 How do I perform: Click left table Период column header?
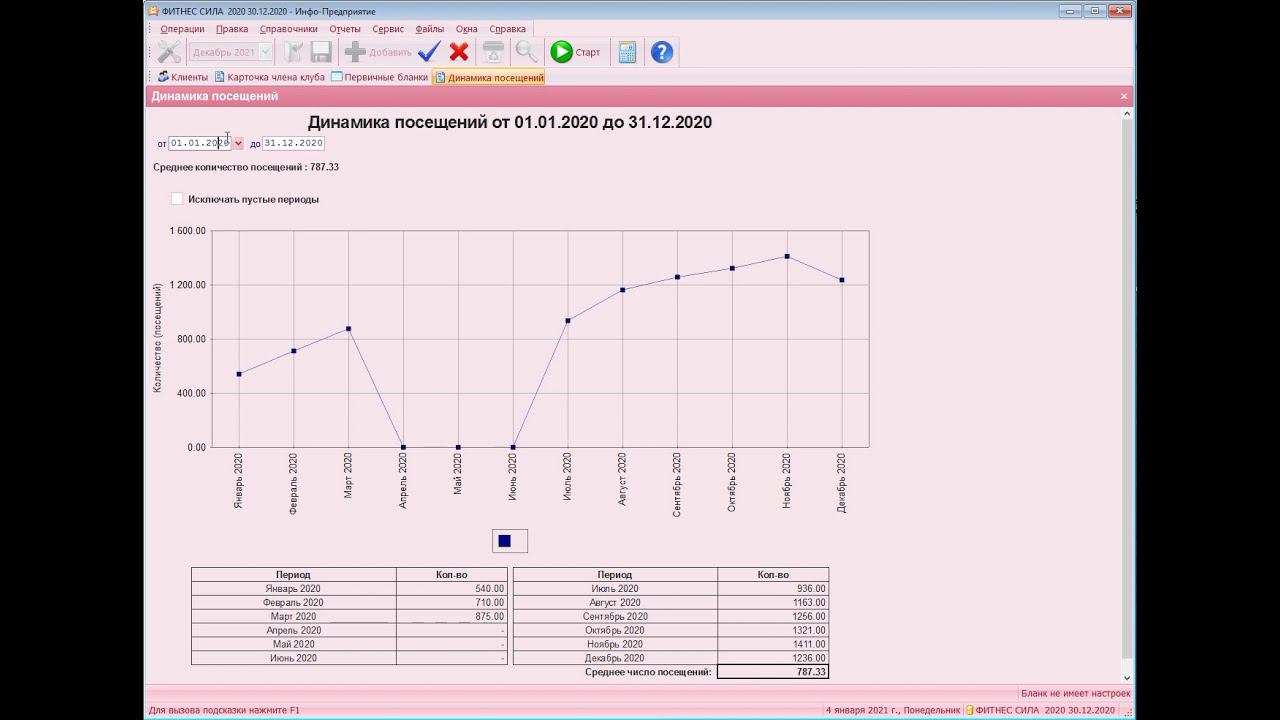click(x=293, y=575)
